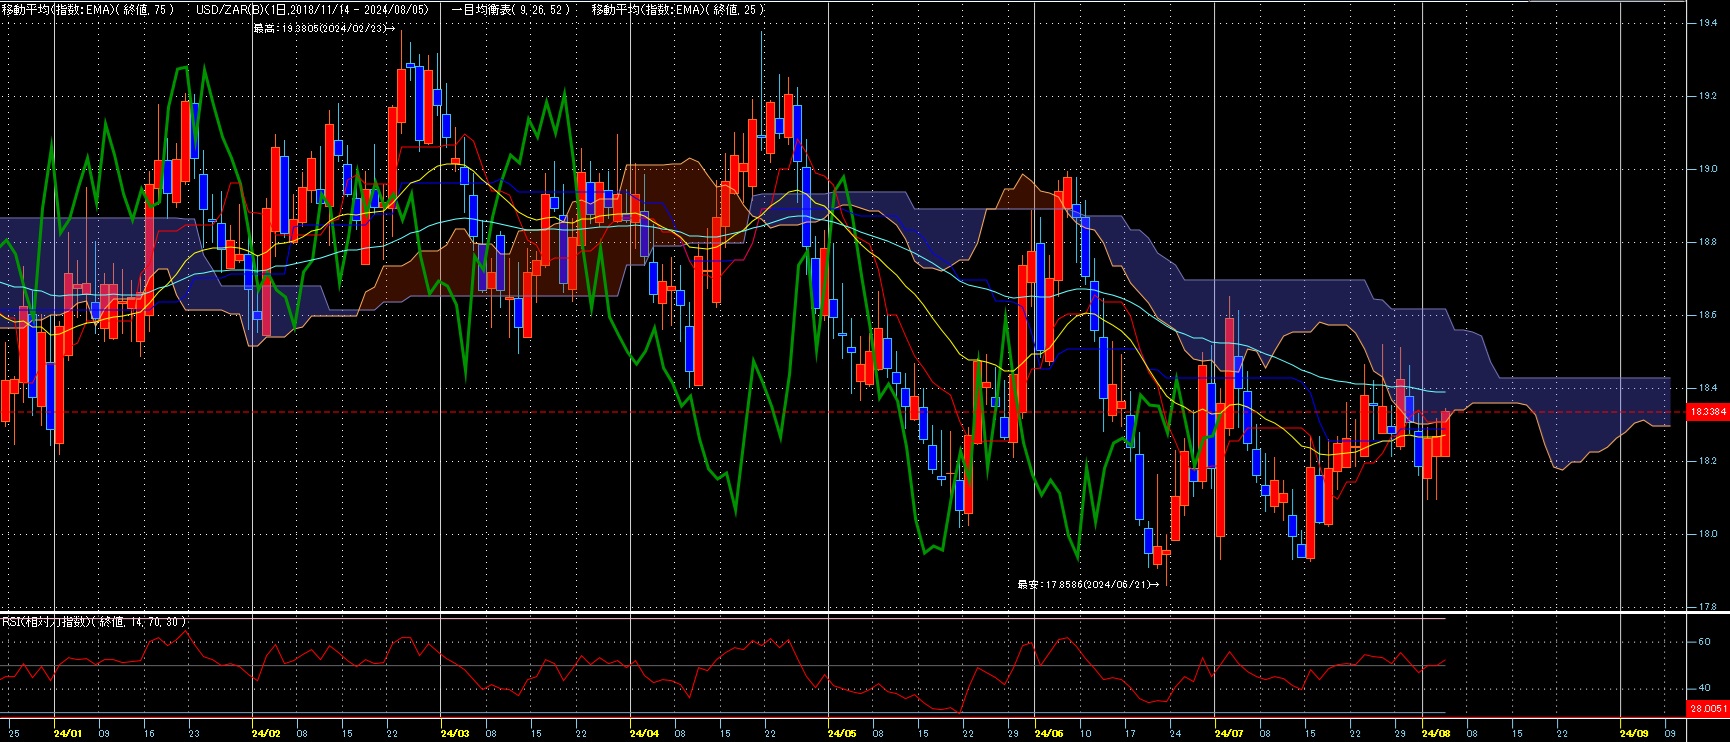Viewport: 1730px width, 742px height.
Task: Click the 24/04 date marker
Action: 644,734
